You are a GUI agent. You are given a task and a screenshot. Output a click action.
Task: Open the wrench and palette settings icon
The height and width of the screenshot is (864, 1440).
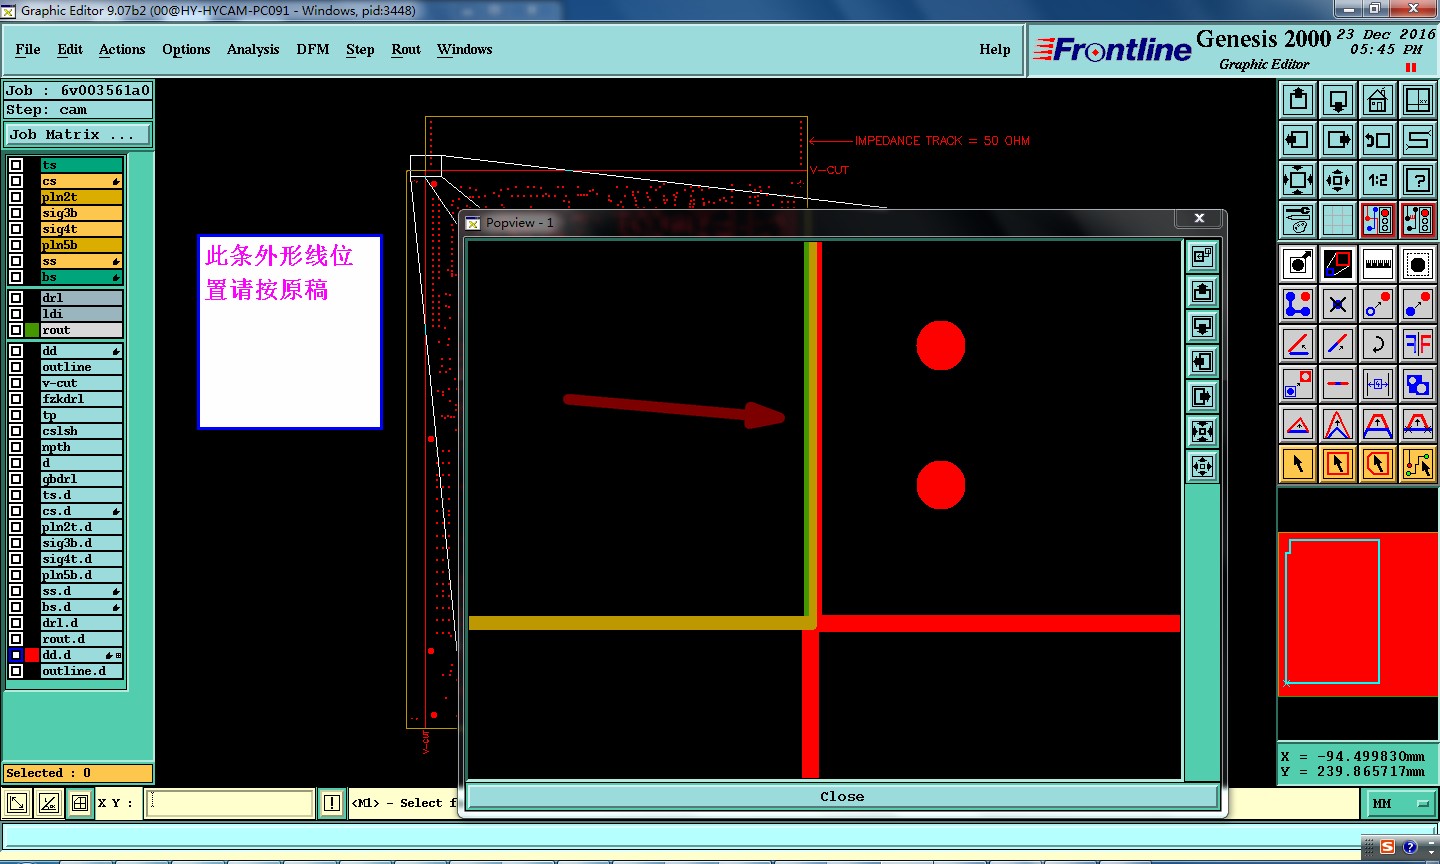1298,220
